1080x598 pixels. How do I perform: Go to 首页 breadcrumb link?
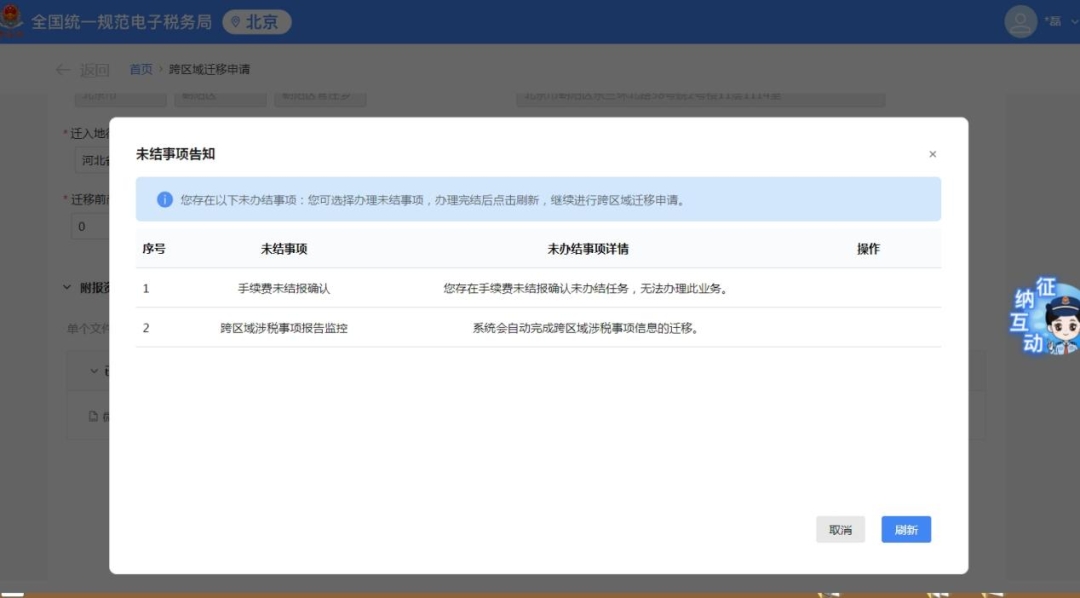[141, 70]
